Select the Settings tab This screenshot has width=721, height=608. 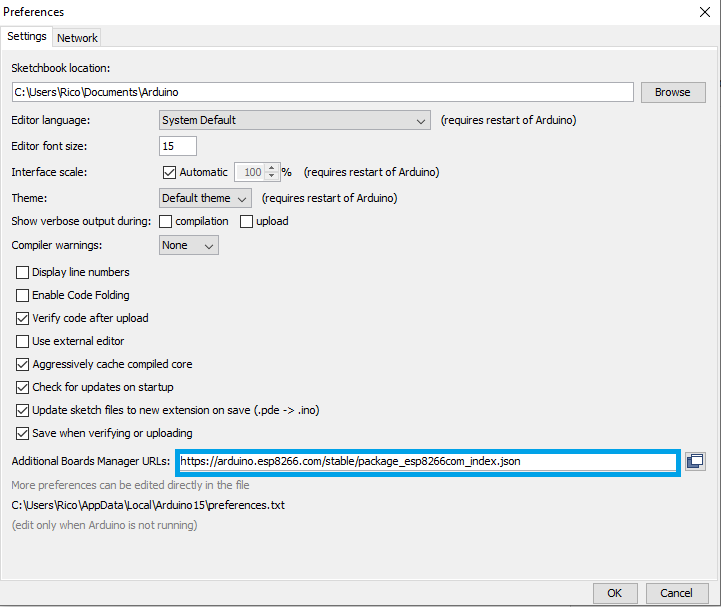27,36
